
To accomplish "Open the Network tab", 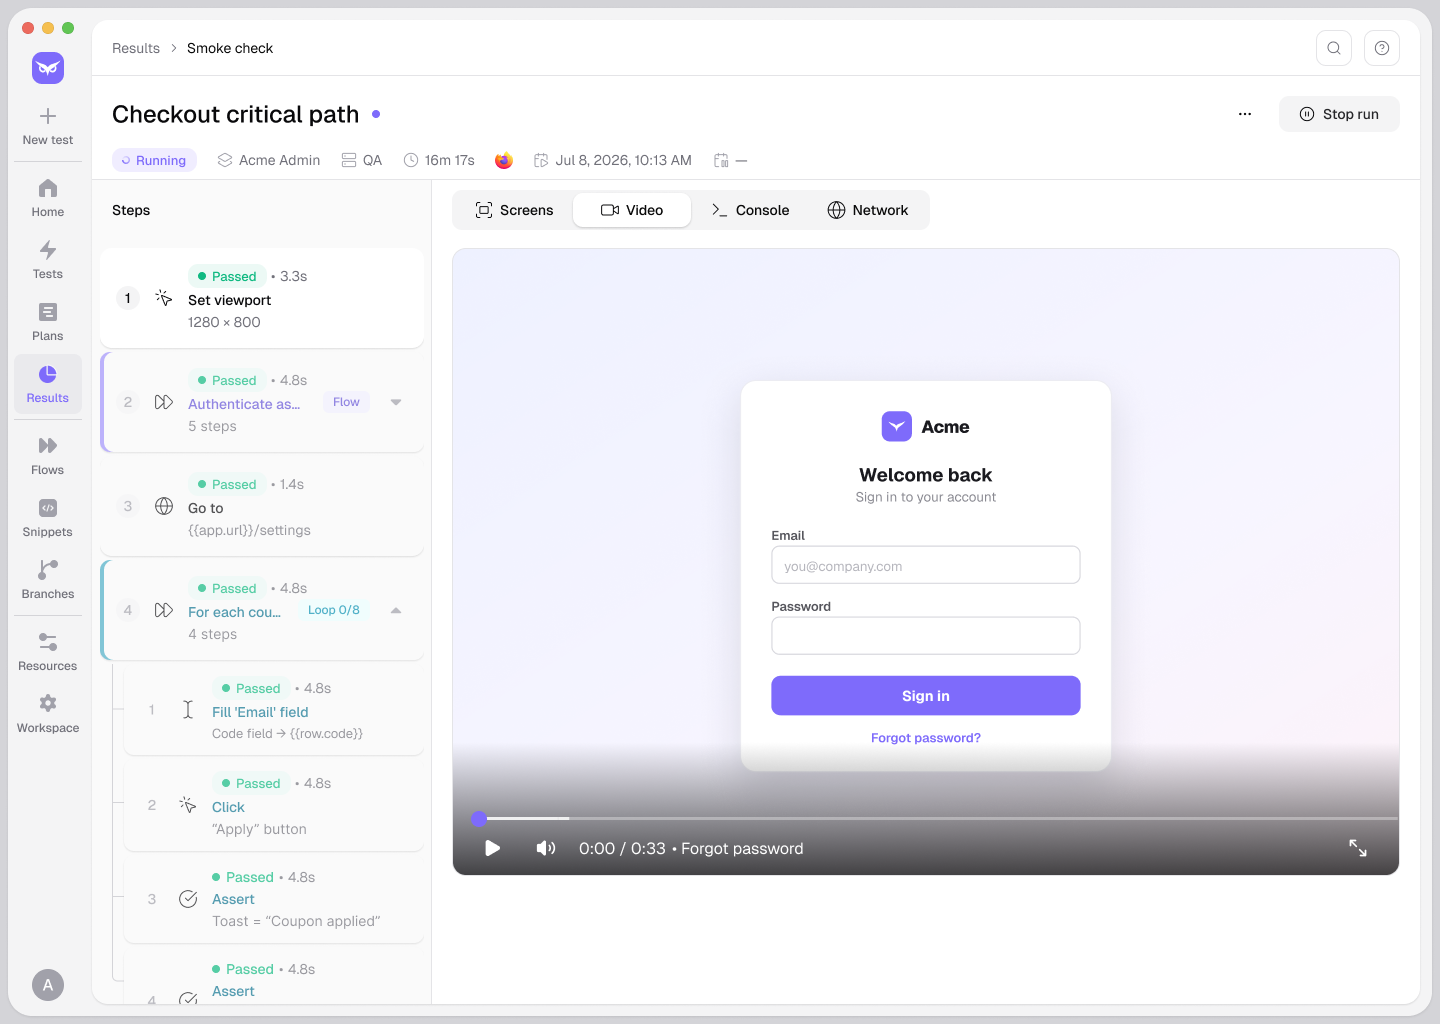I will tap(868, 210).
